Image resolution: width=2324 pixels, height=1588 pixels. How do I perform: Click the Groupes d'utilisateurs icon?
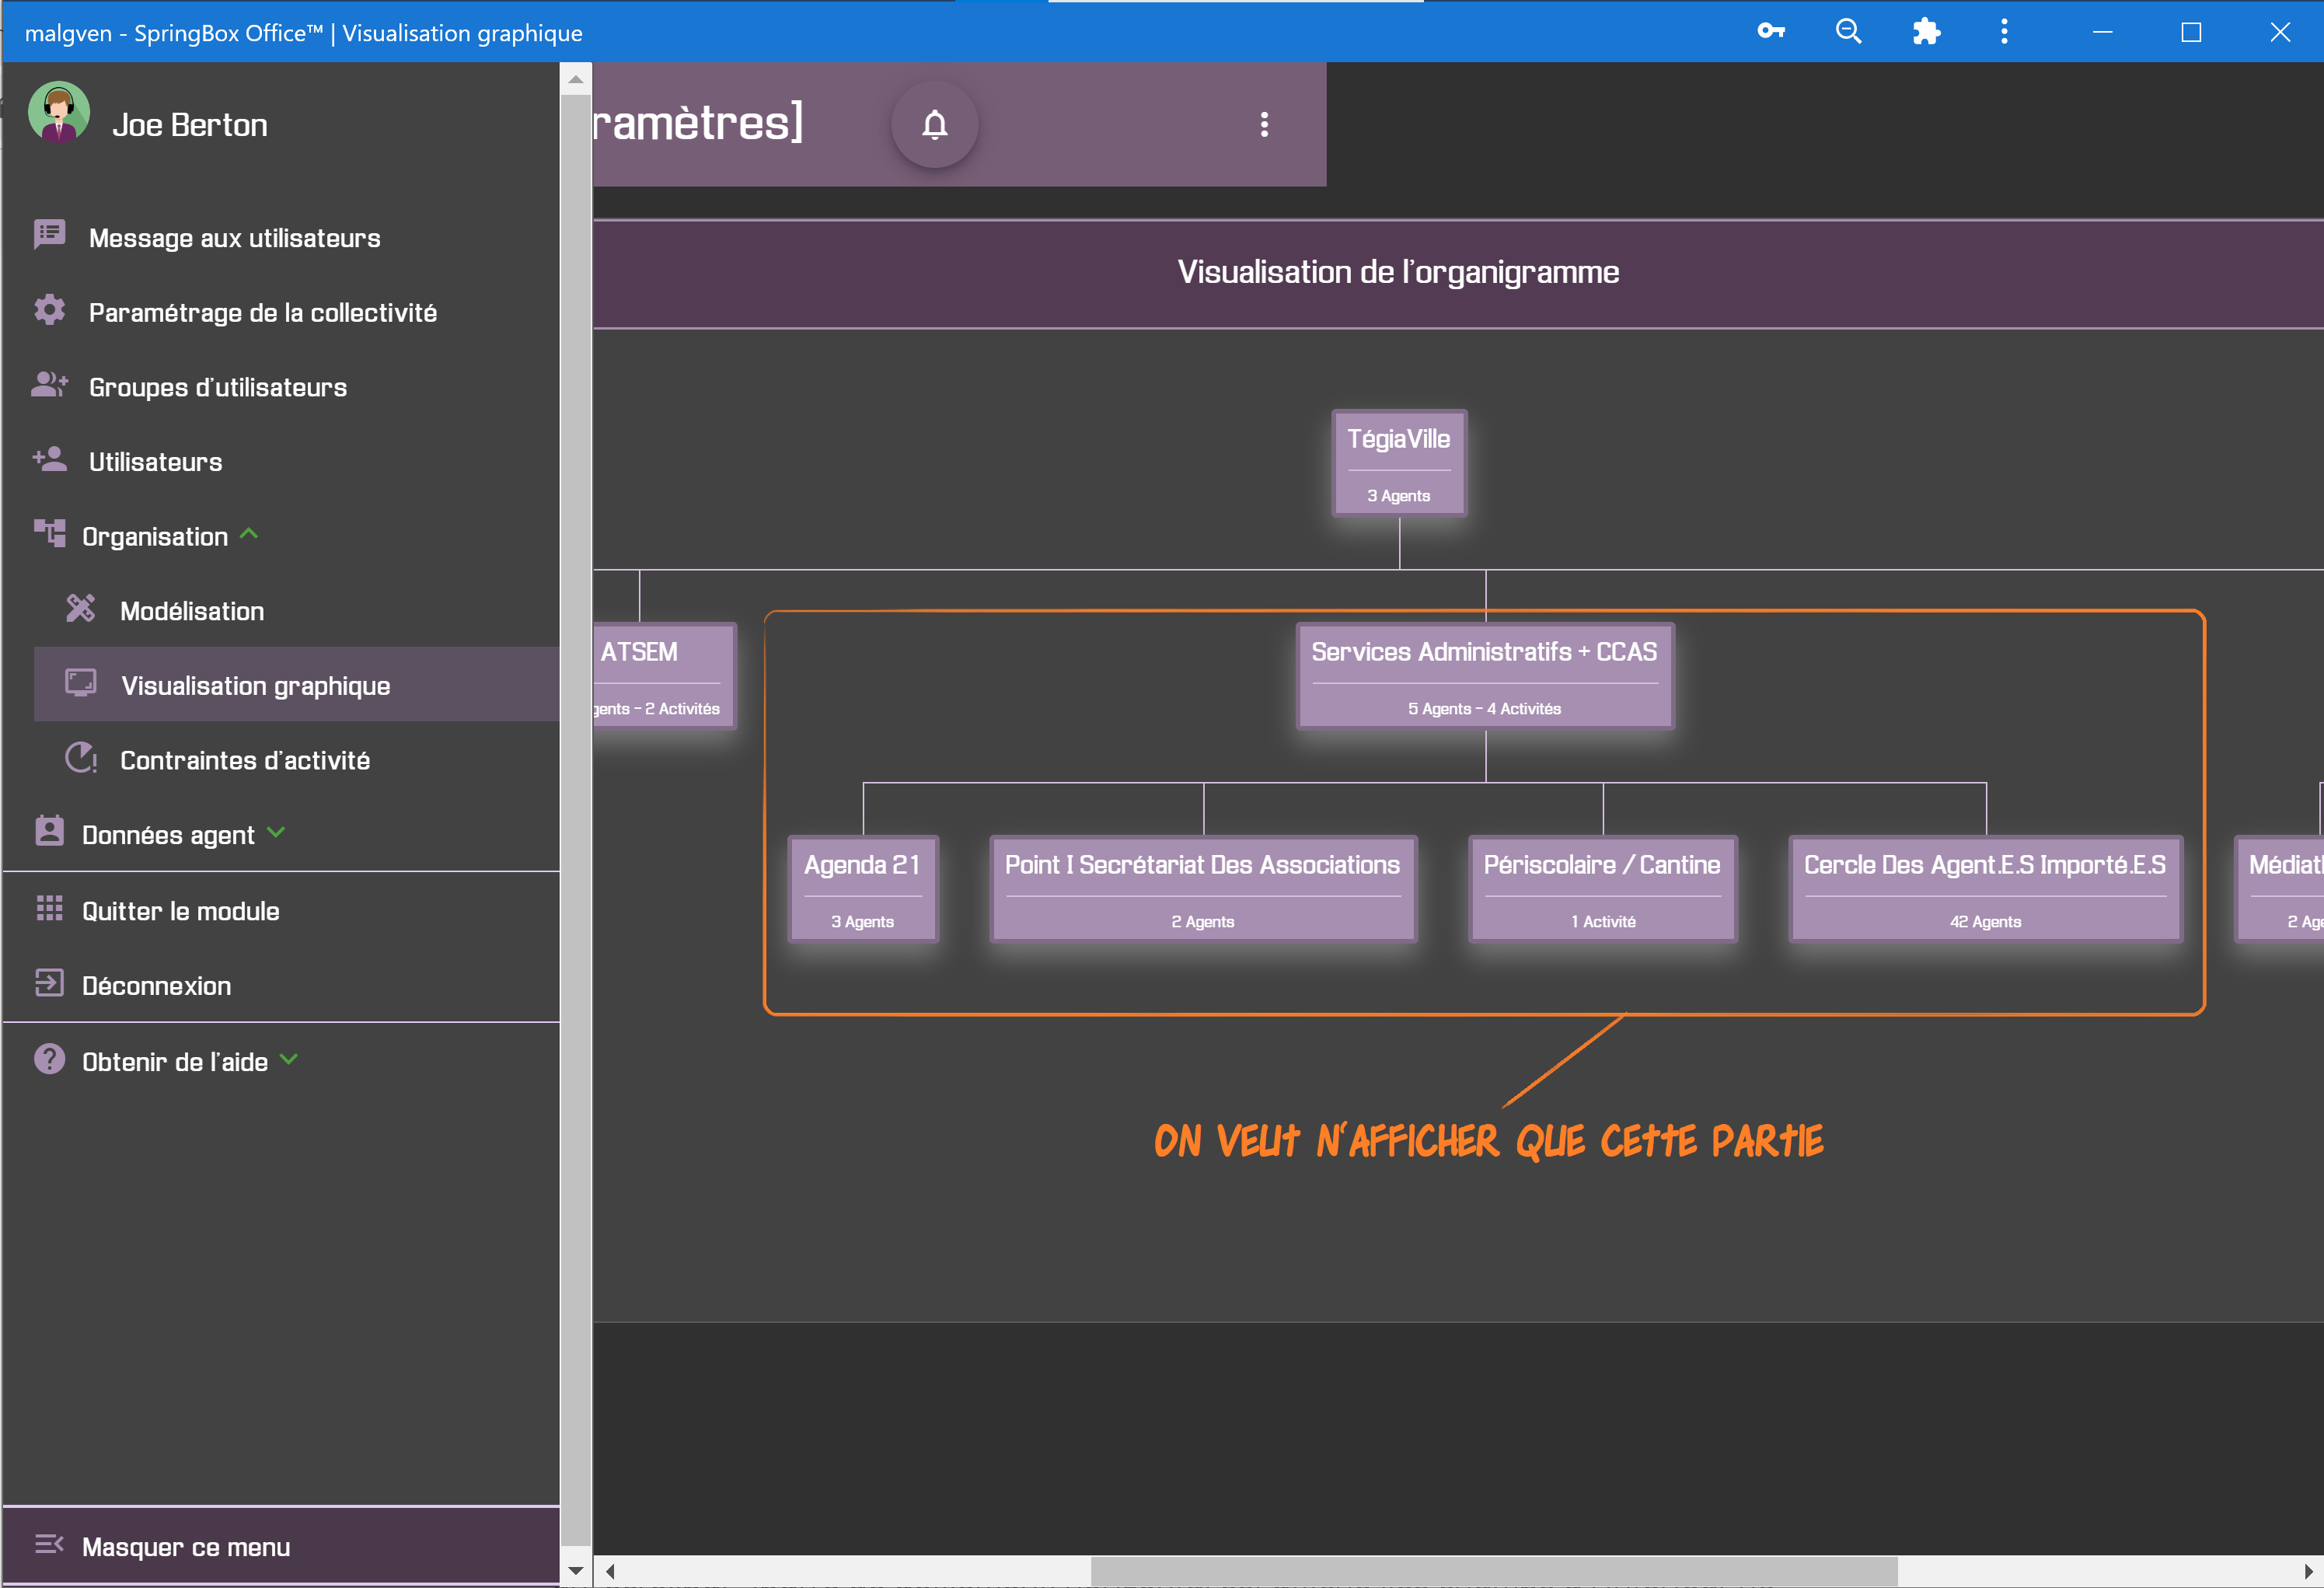pos(47,387)
